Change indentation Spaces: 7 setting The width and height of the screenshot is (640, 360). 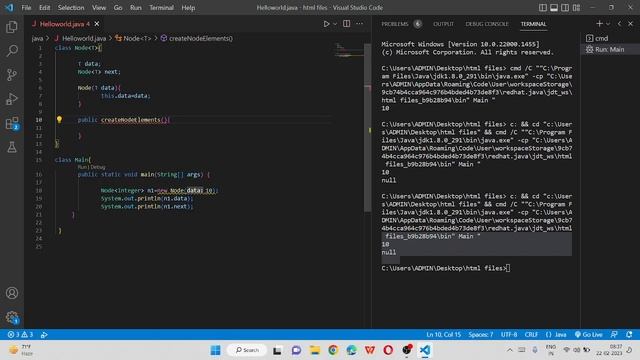click(480, 334)
